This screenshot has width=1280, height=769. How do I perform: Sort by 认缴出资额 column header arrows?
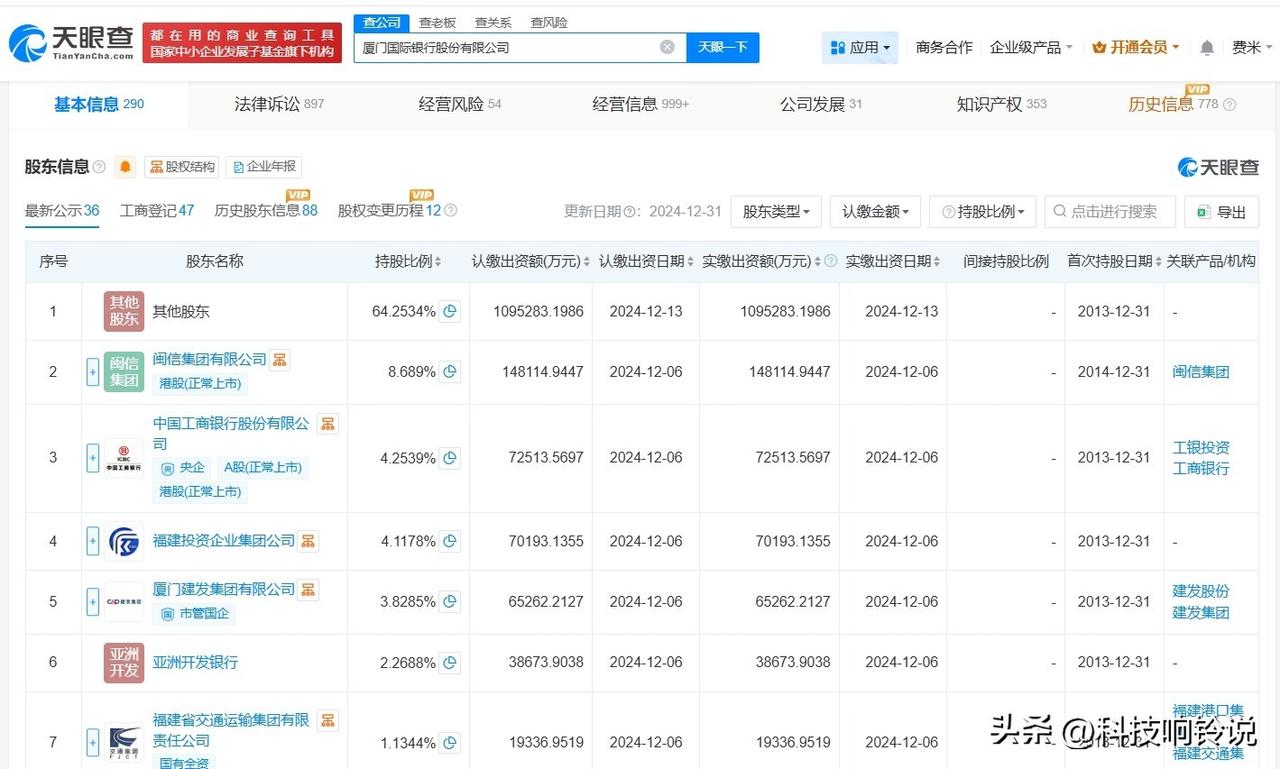point(586,261)
